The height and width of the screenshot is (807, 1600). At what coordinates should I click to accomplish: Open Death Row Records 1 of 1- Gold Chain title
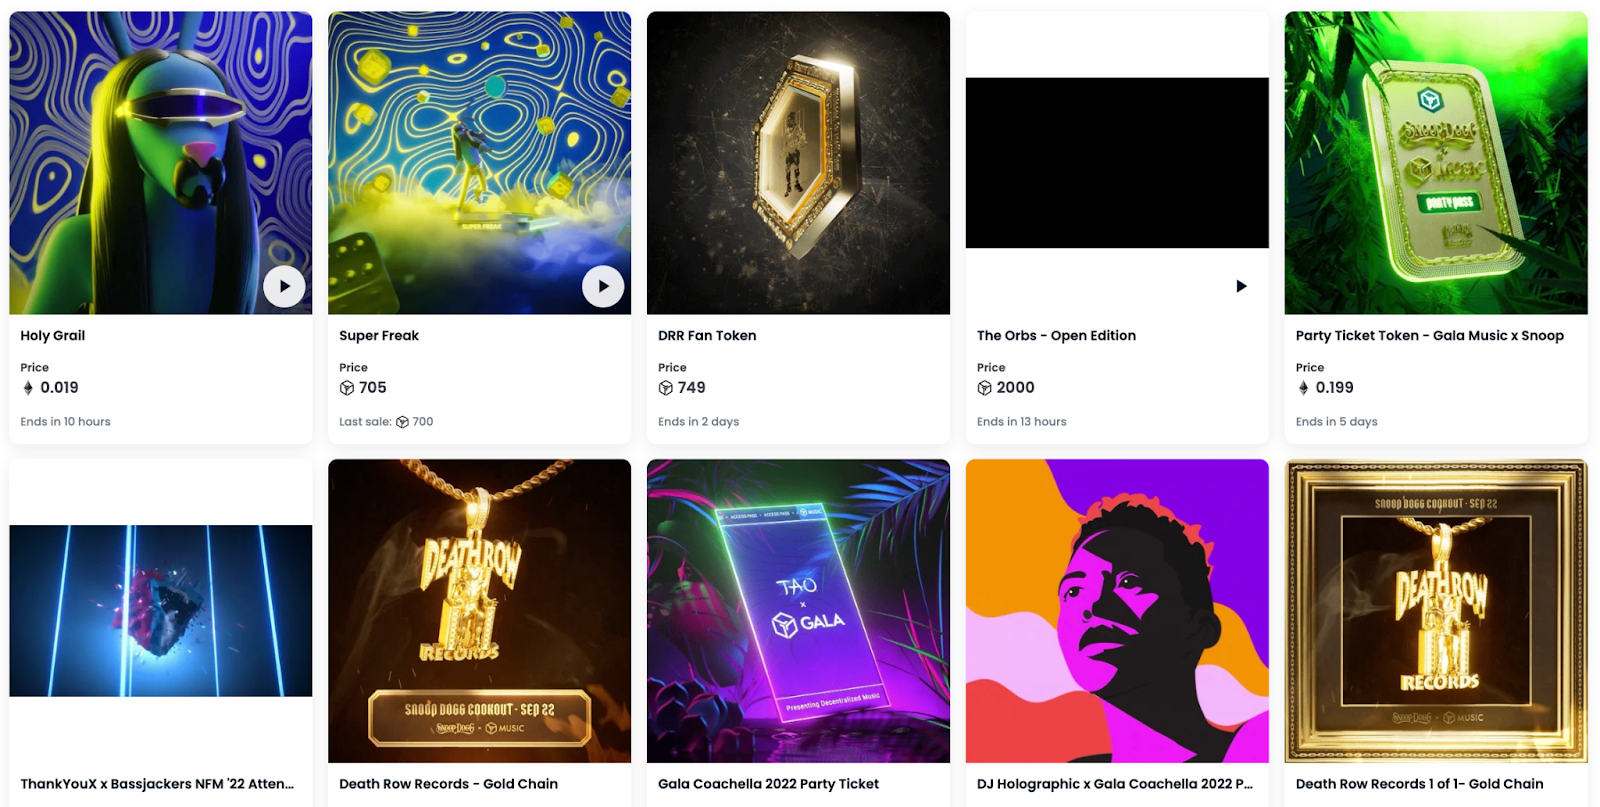point(1420,784)
